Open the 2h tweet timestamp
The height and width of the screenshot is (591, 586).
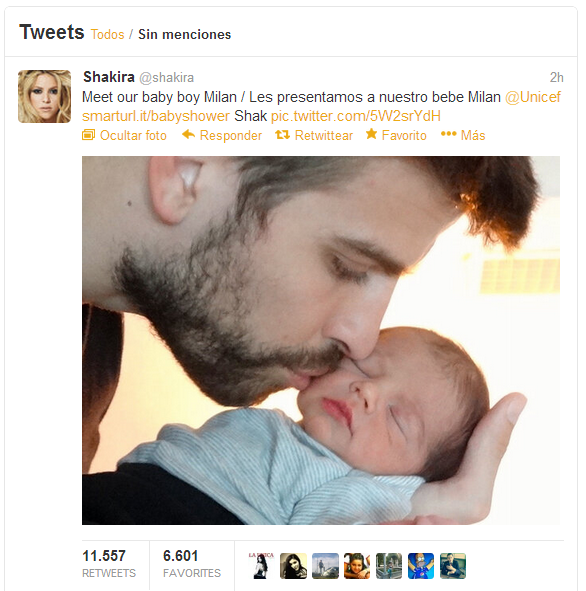(x=556, y=77)
